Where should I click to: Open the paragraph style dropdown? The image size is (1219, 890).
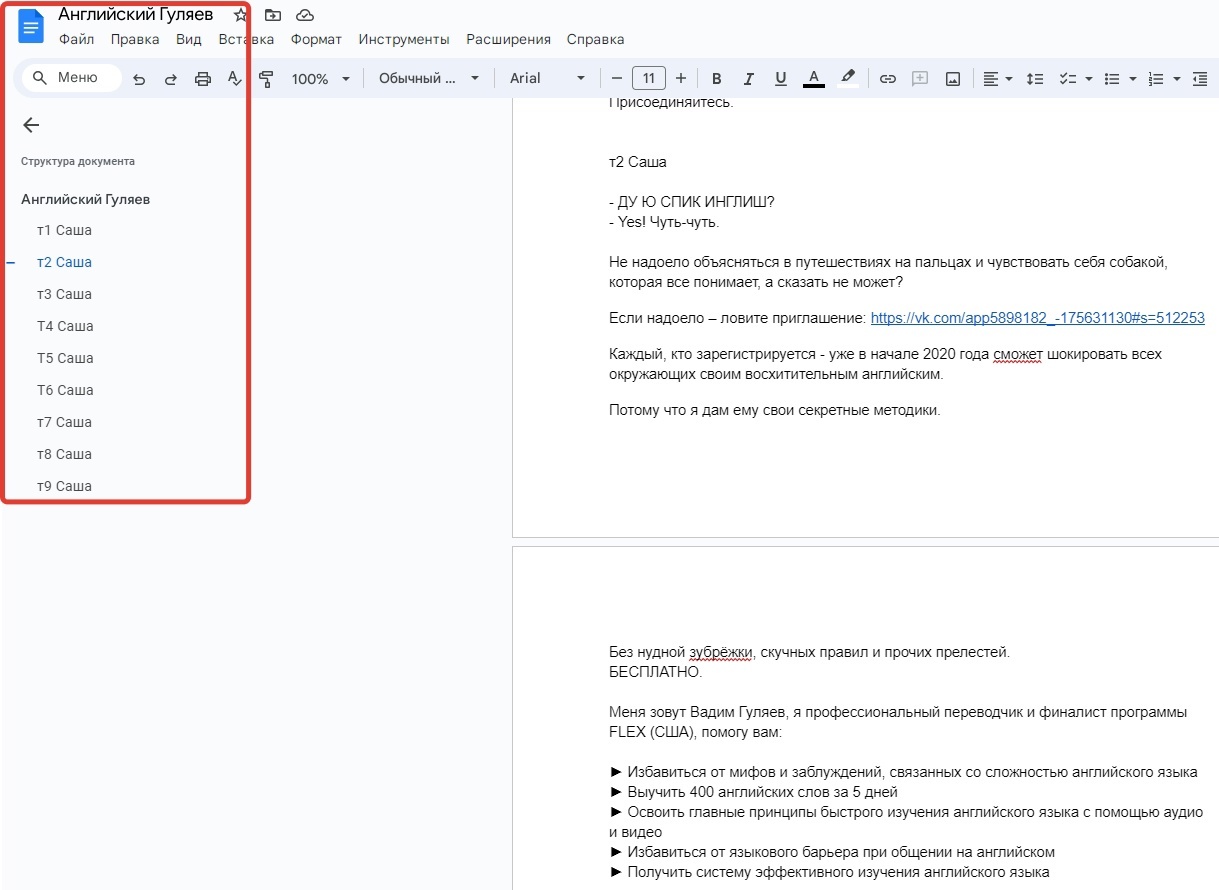428,78
